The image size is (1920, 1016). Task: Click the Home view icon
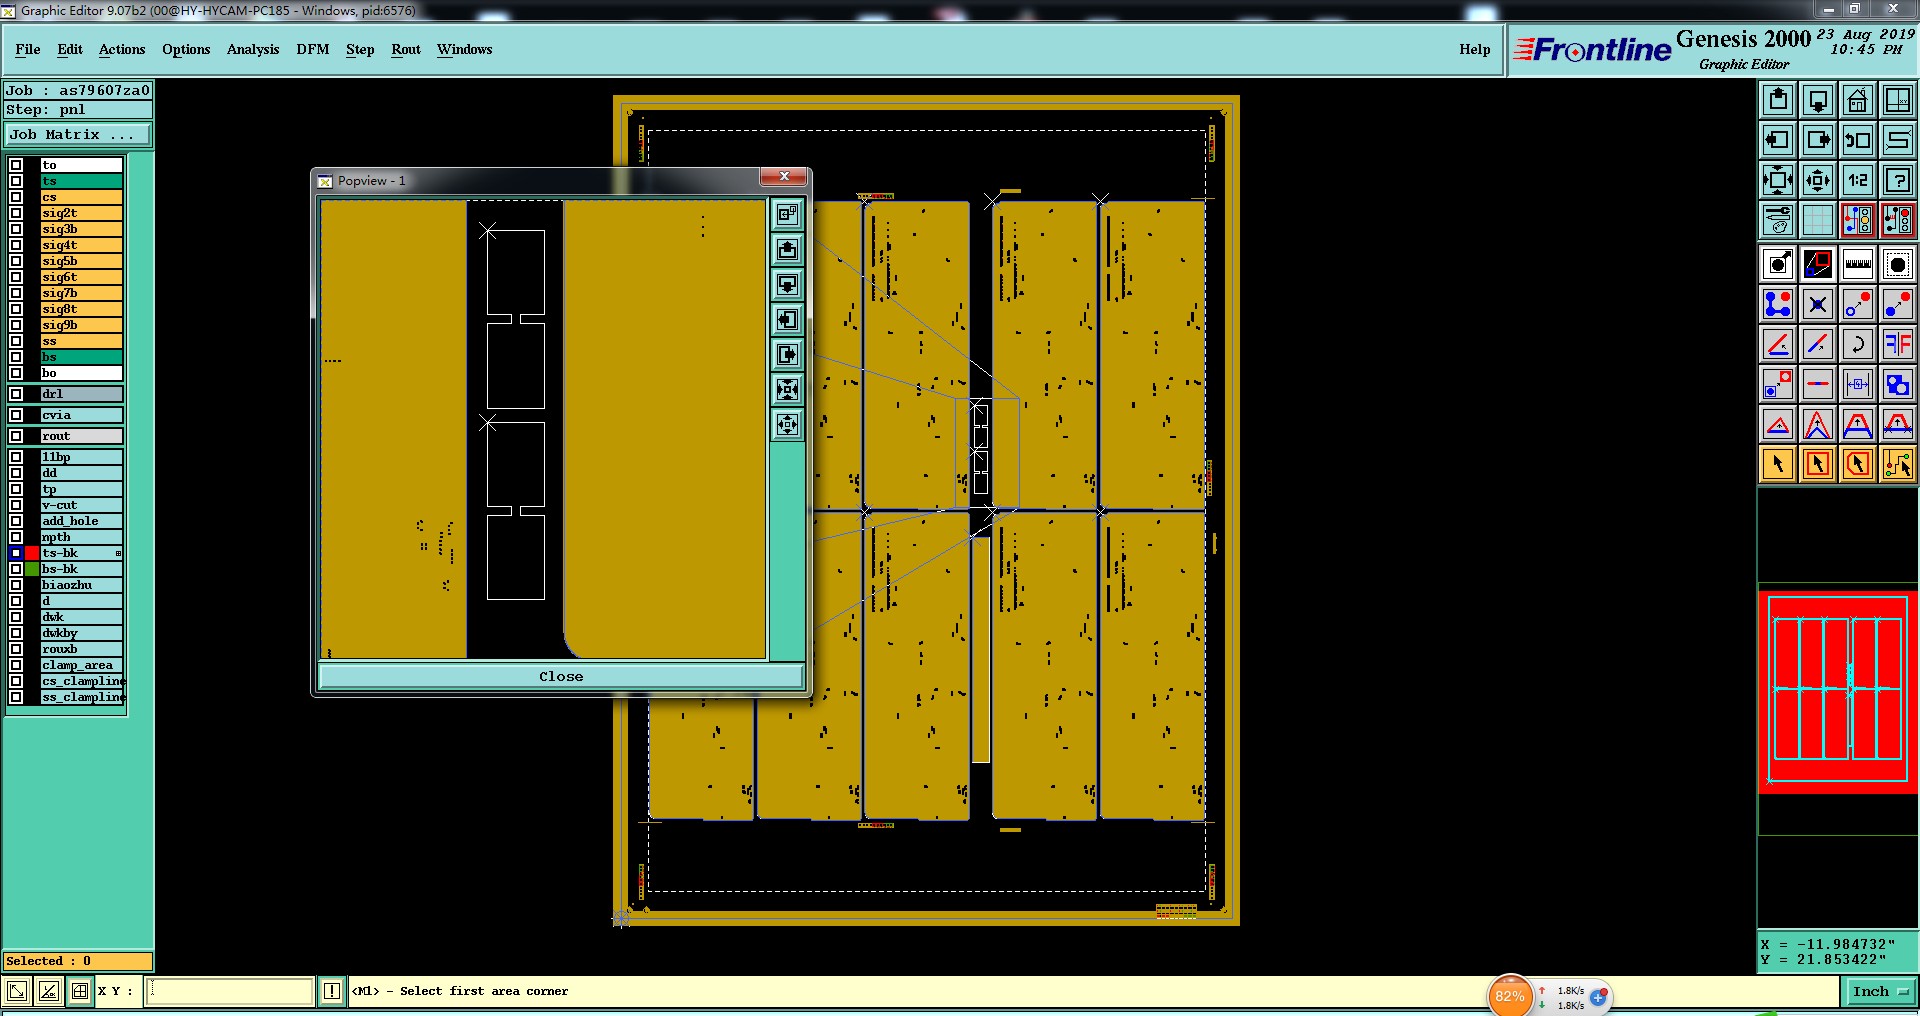[1858, 100]
